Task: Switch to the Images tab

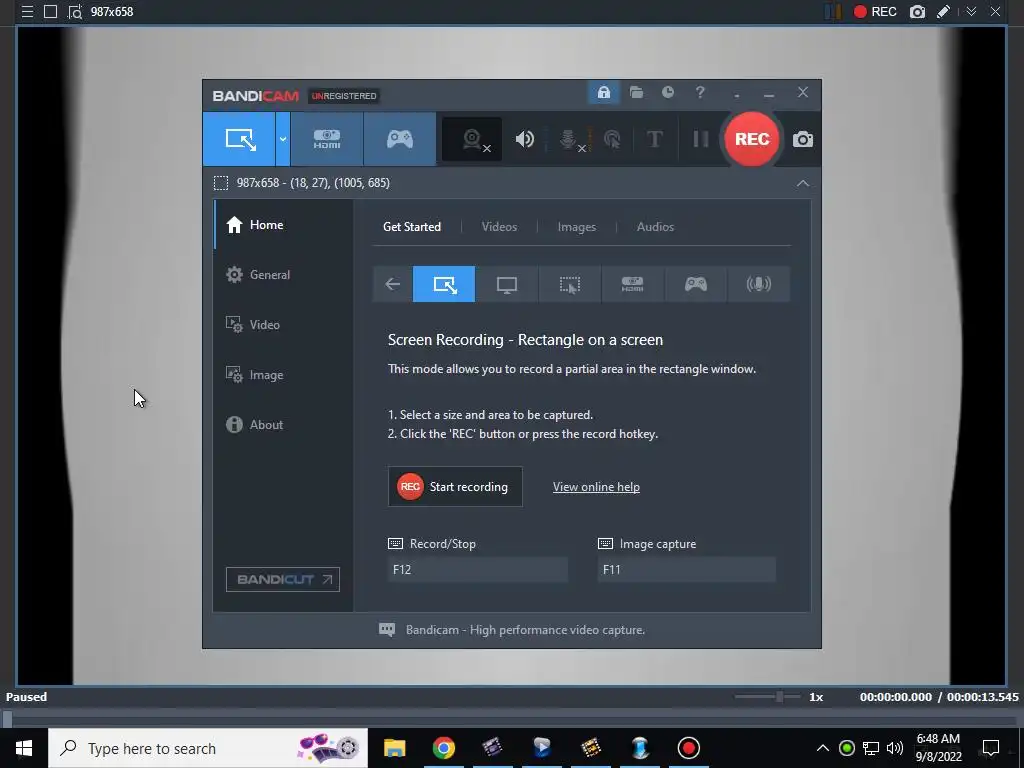Action: tap(577, 227)
